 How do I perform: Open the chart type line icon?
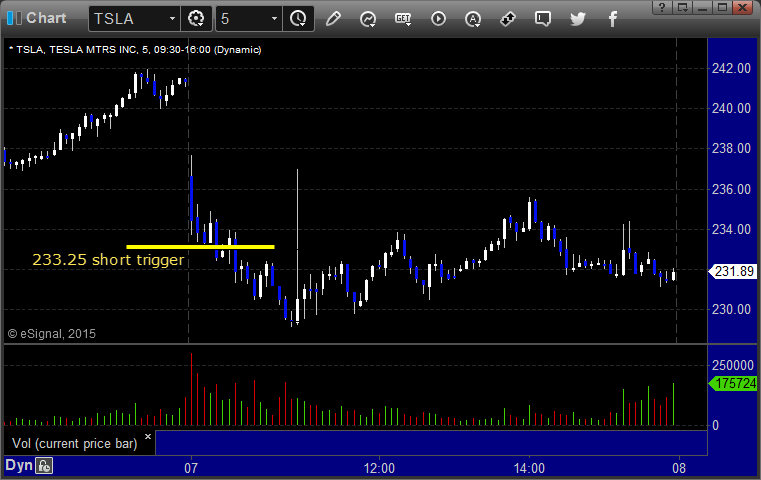point(368,19)
